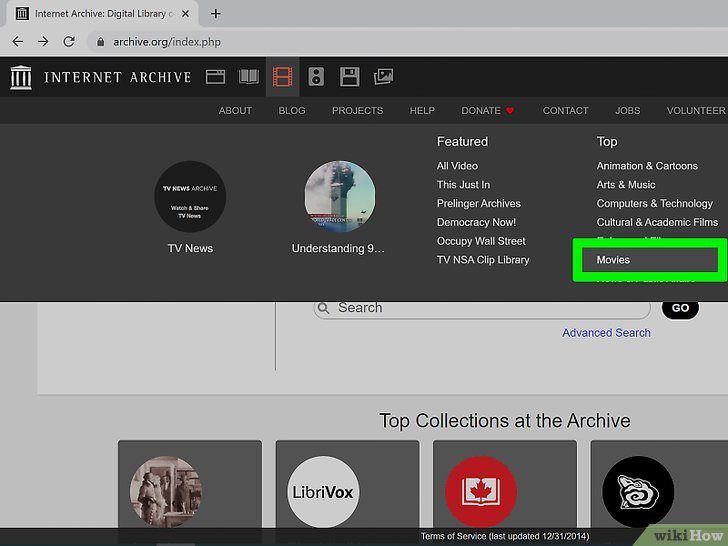Open the Computers & Technology link
Viewport: 728px width, 546px height.
click(x=655, y=203)
